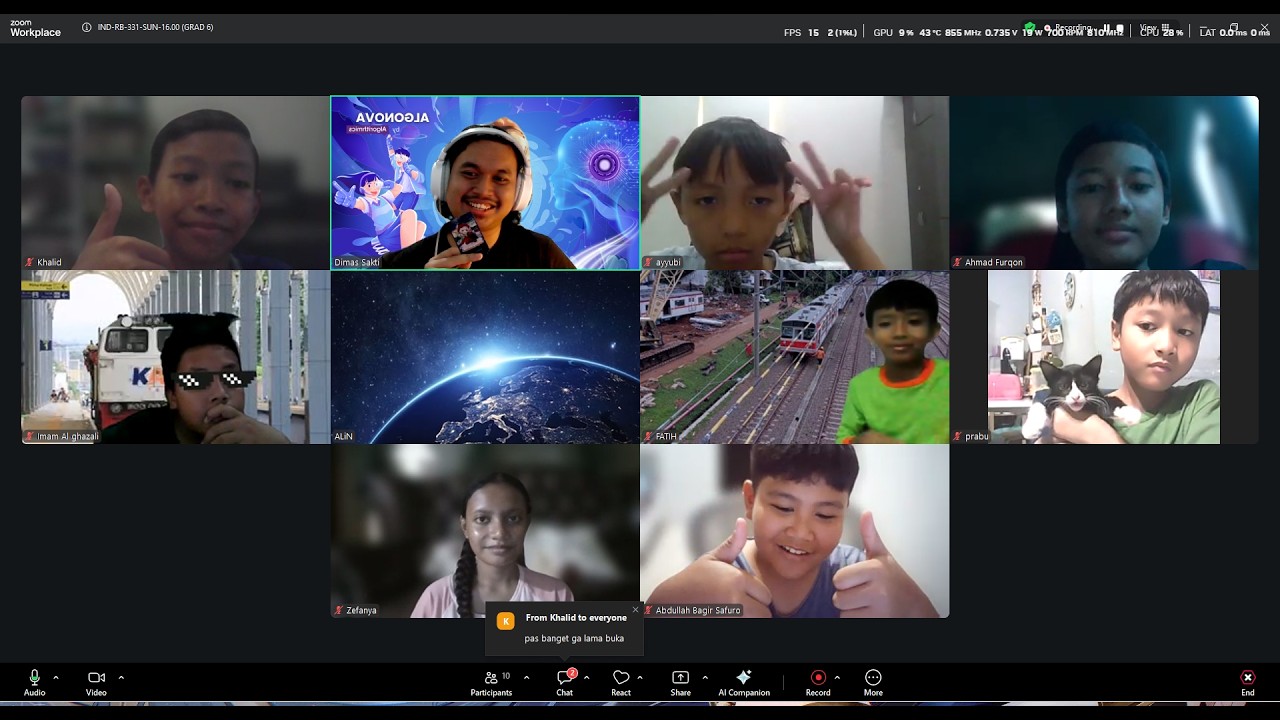The image size is (1280, 720).
Task: Select ayyubi's video tile
Action: 795,183
